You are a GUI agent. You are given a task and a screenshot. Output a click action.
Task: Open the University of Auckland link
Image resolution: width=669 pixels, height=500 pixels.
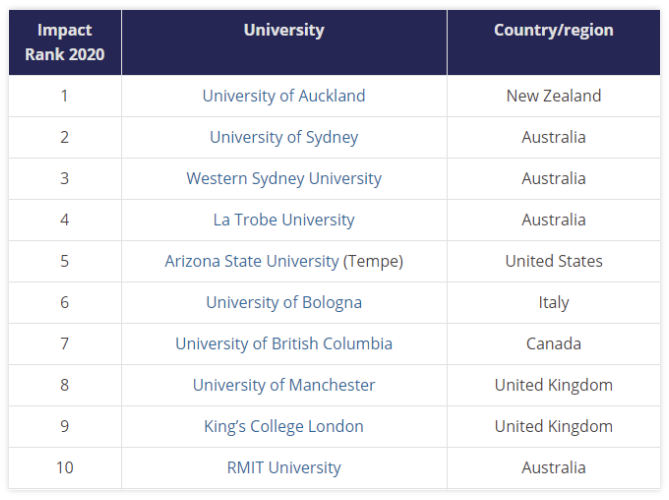click(x=284, y=96)
